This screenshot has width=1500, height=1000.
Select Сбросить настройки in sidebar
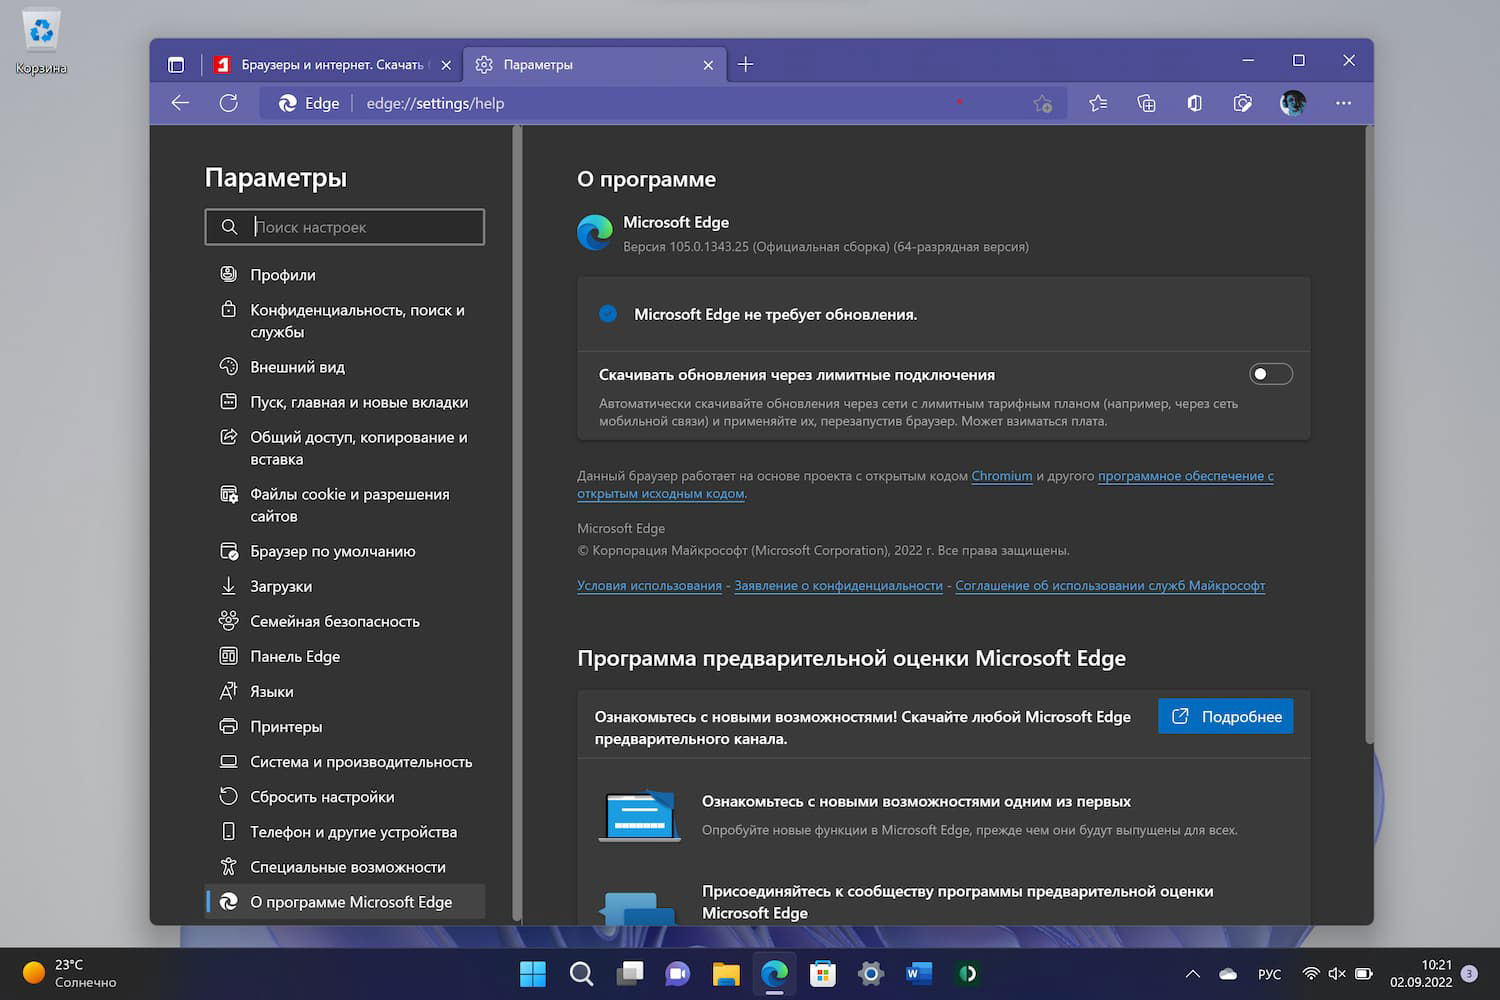(x=345, y=797)
